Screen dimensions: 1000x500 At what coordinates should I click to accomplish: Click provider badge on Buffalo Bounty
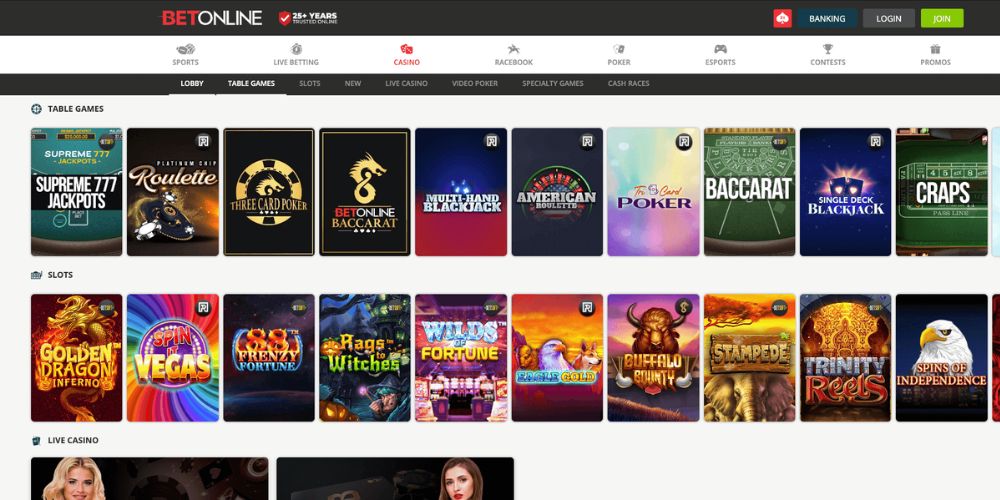click(684, 307)
